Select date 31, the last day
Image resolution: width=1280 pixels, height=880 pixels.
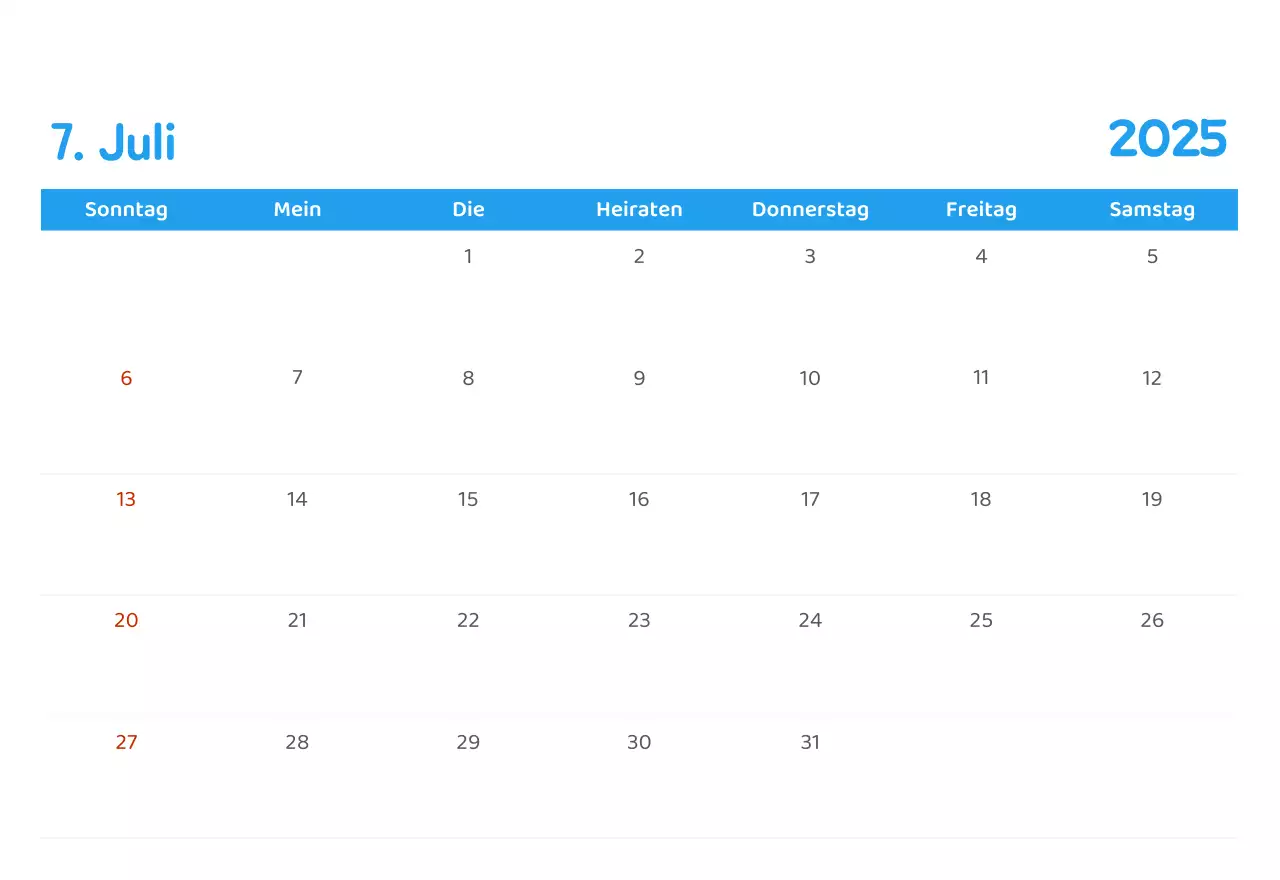(810, 742)
